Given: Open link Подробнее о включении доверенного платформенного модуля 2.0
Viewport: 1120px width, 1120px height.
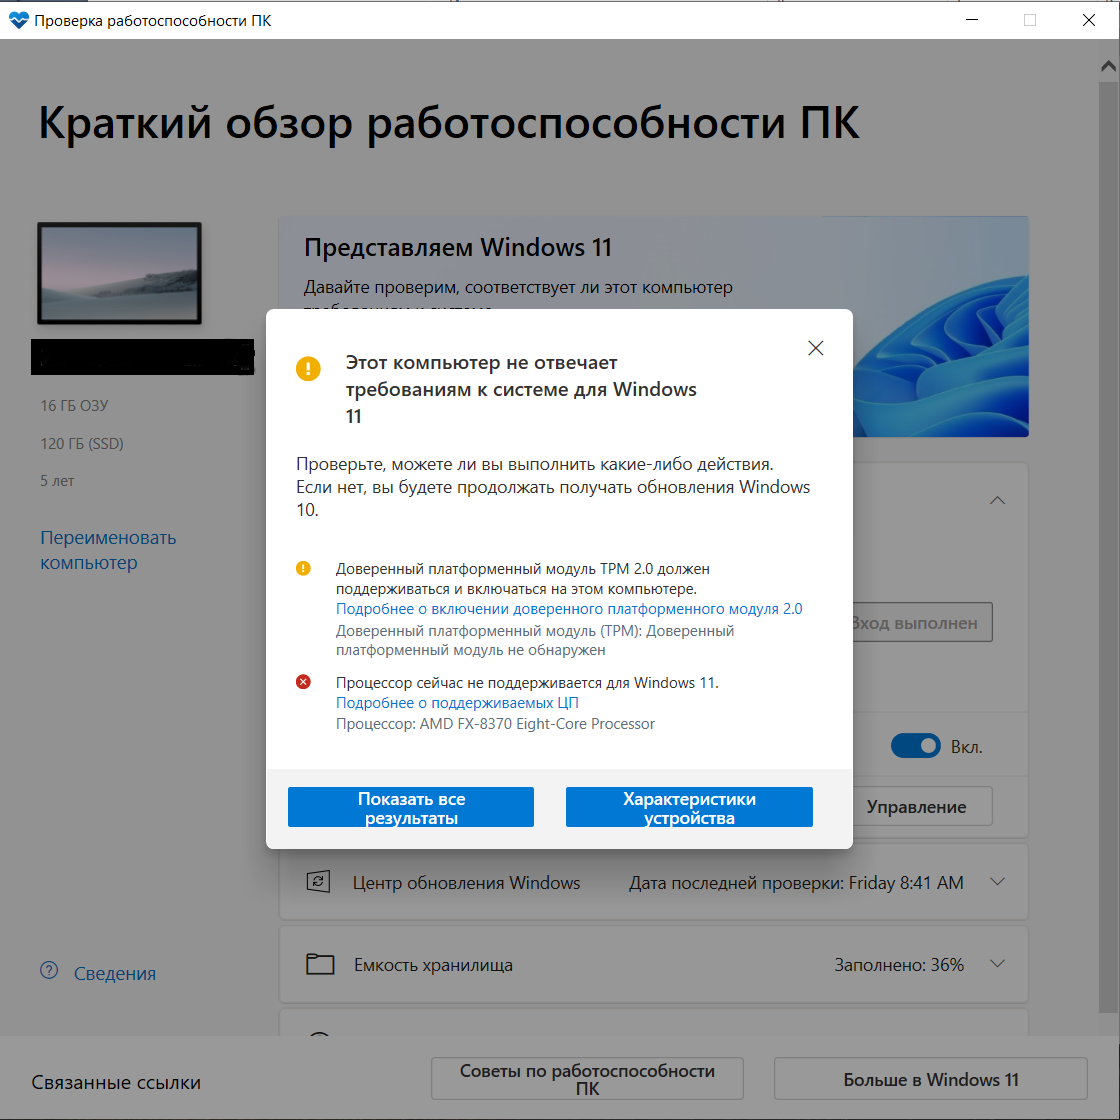Looking at the screenshot, I should tap(569, 609).
